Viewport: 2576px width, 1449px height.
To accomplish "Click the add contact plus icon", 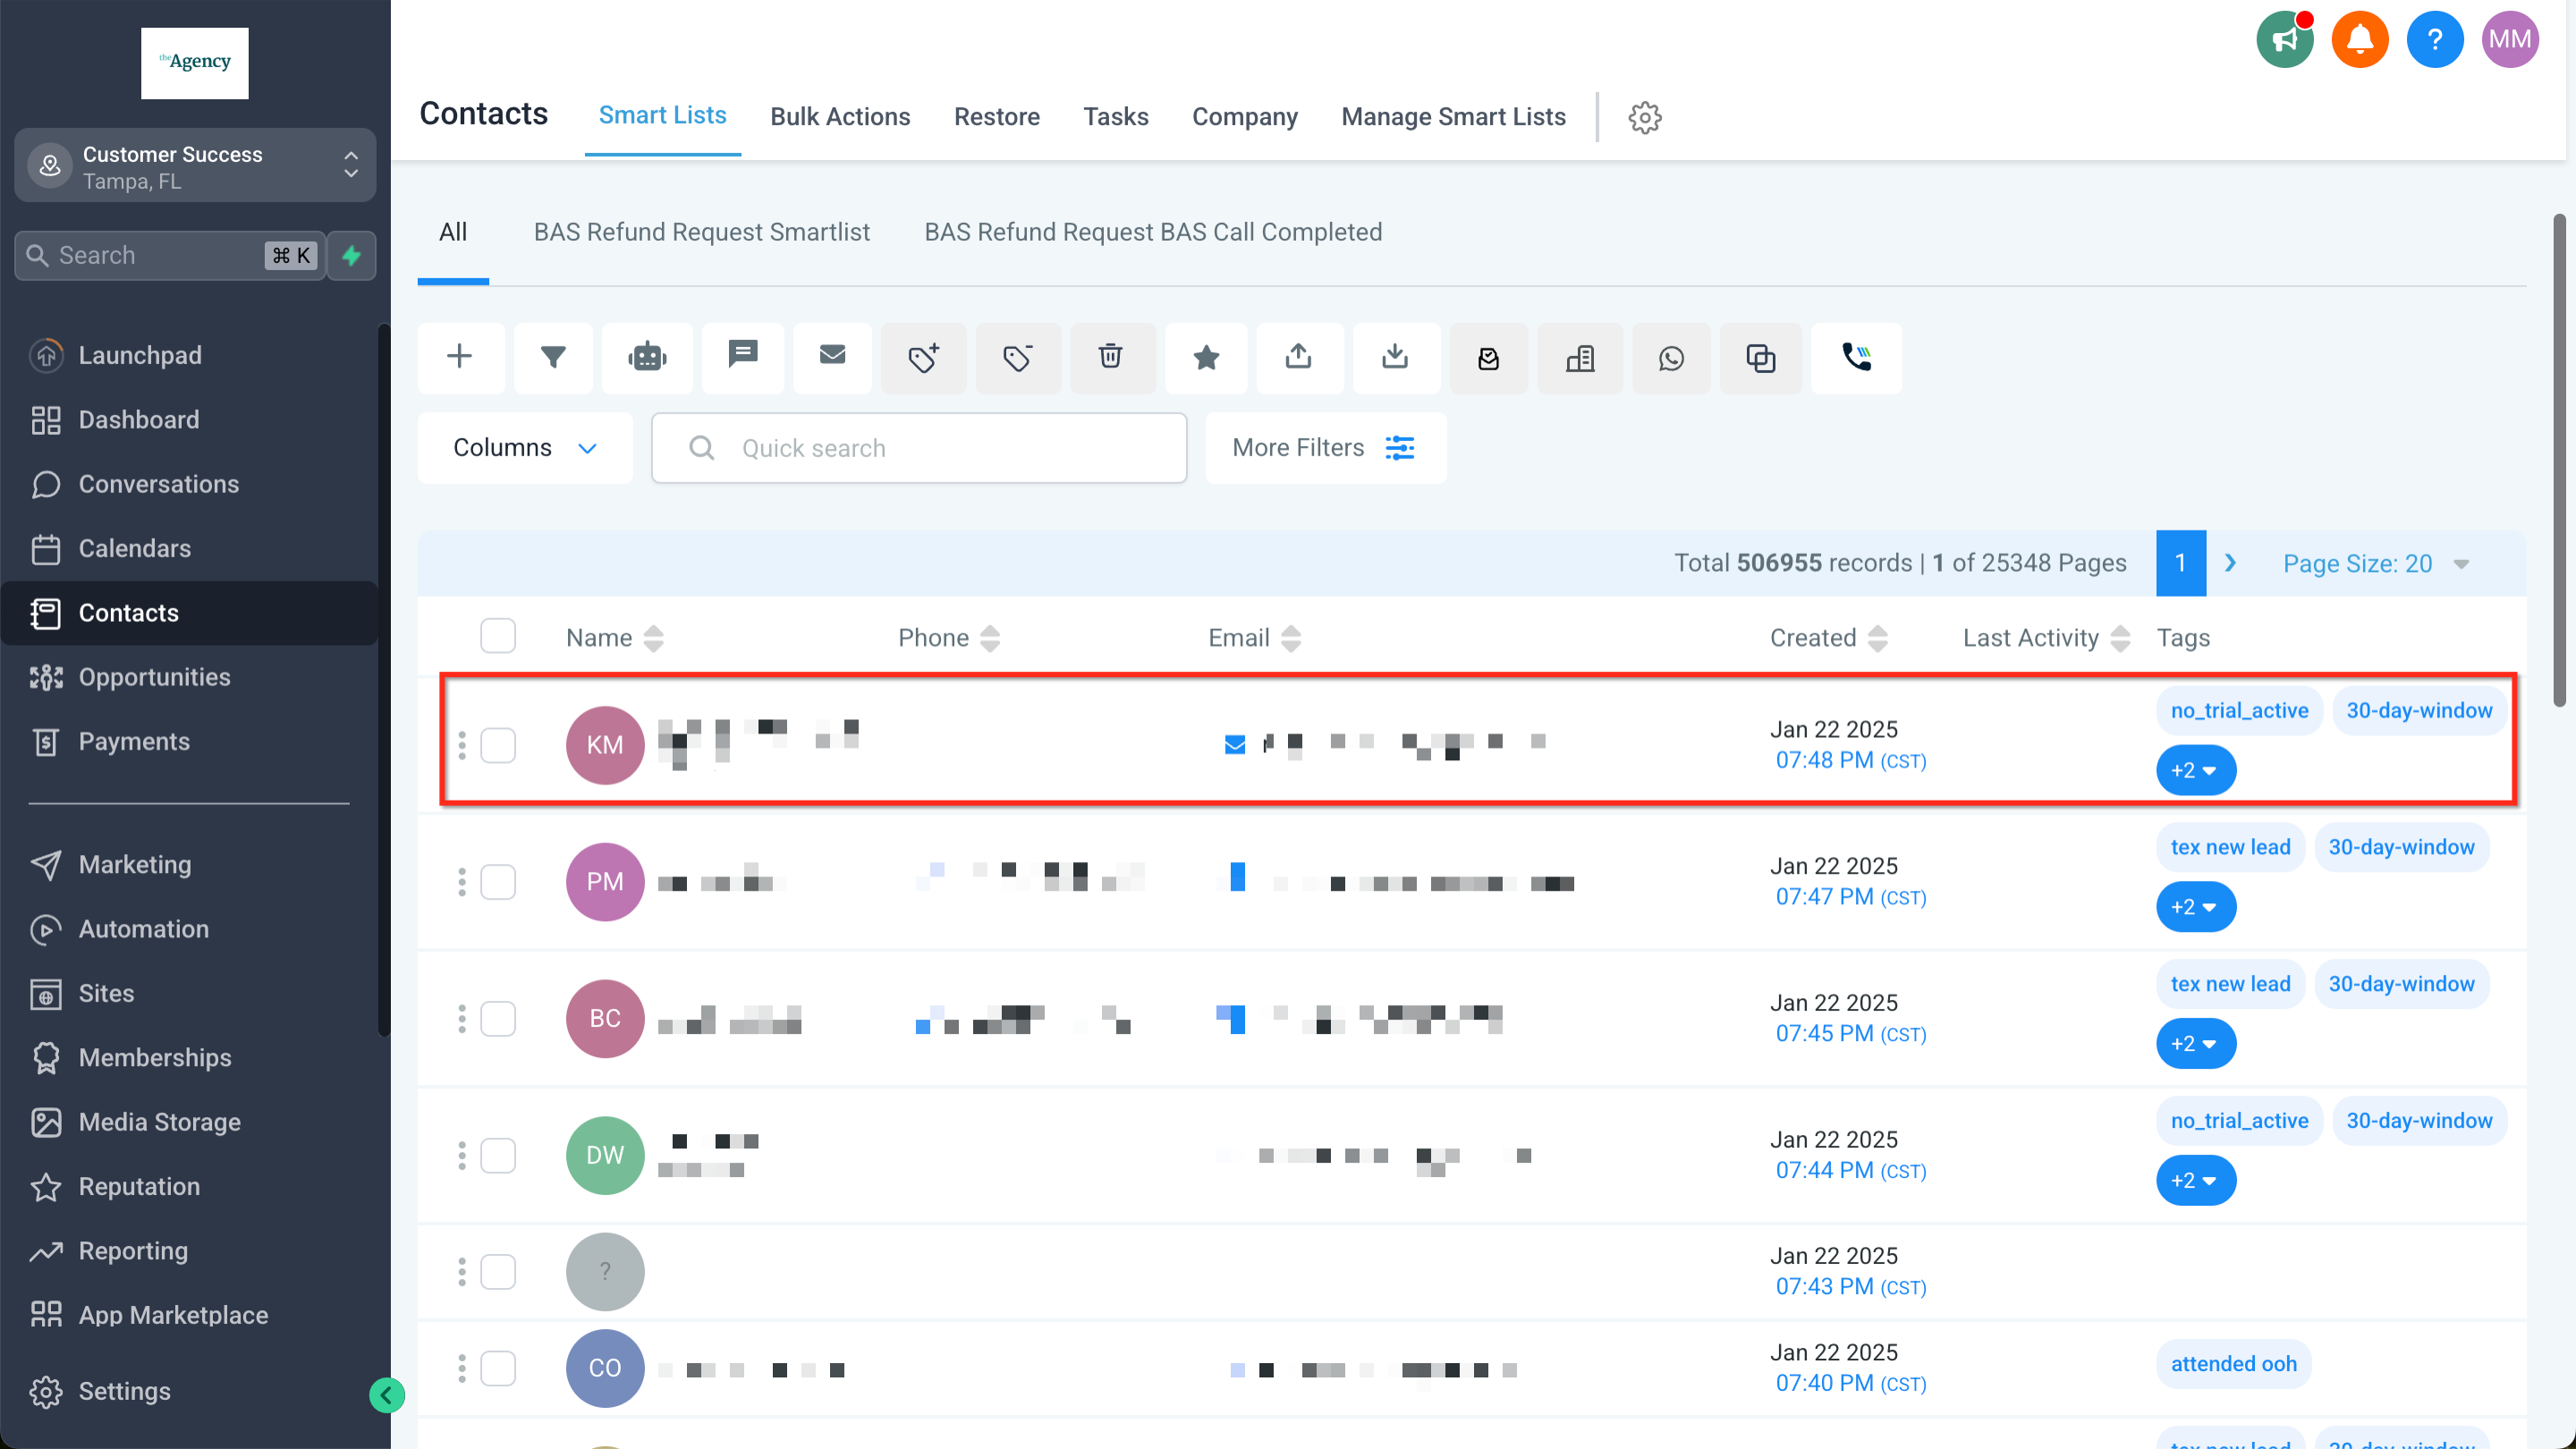I will [459, 357].
